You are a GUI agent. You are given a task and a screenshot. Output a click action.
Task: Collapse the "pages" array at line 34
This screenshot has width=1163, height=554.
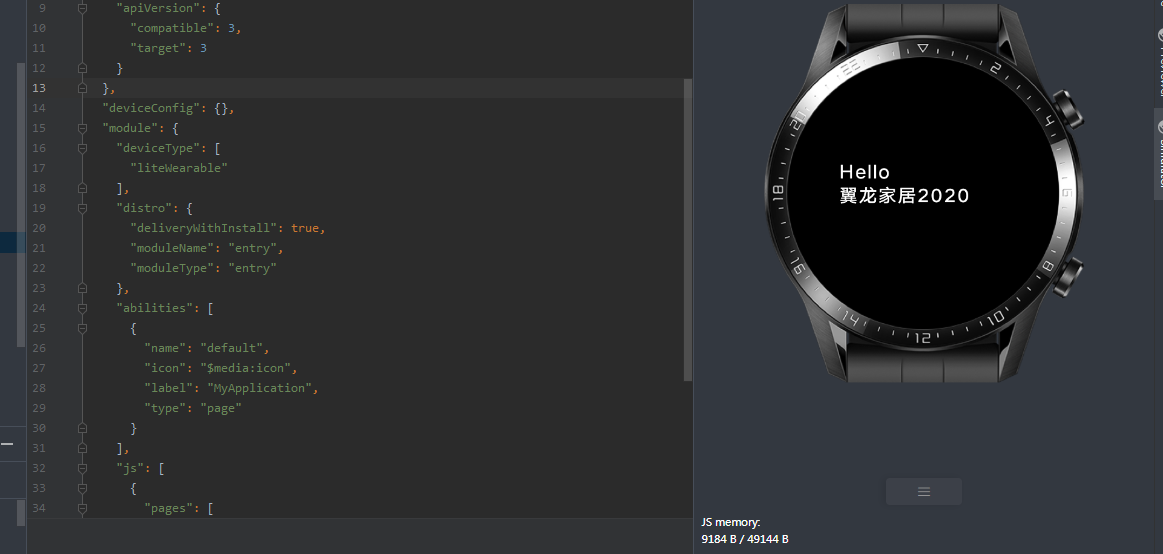coord(82,509)
